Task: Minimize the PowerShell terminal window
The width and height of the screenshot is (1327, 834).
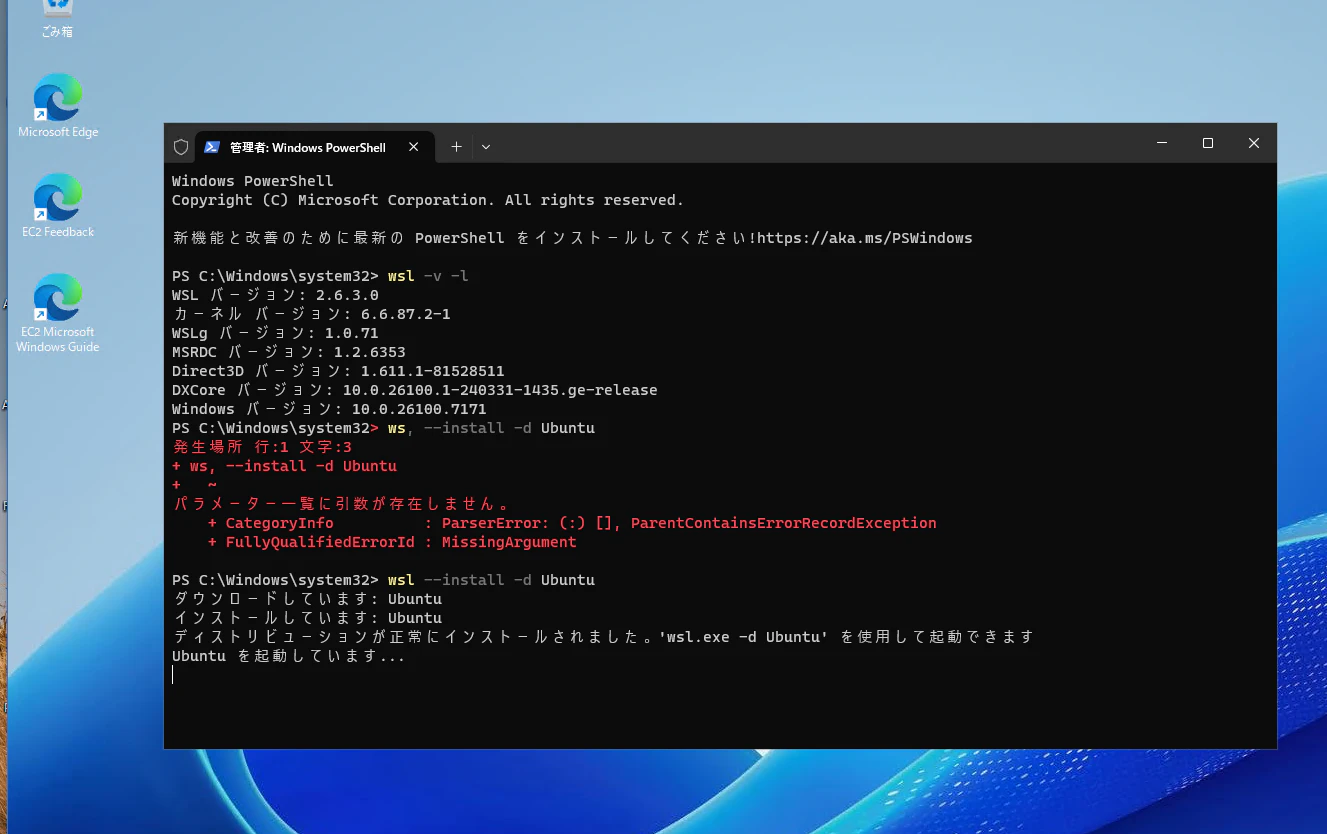Action: point(1162,143)
